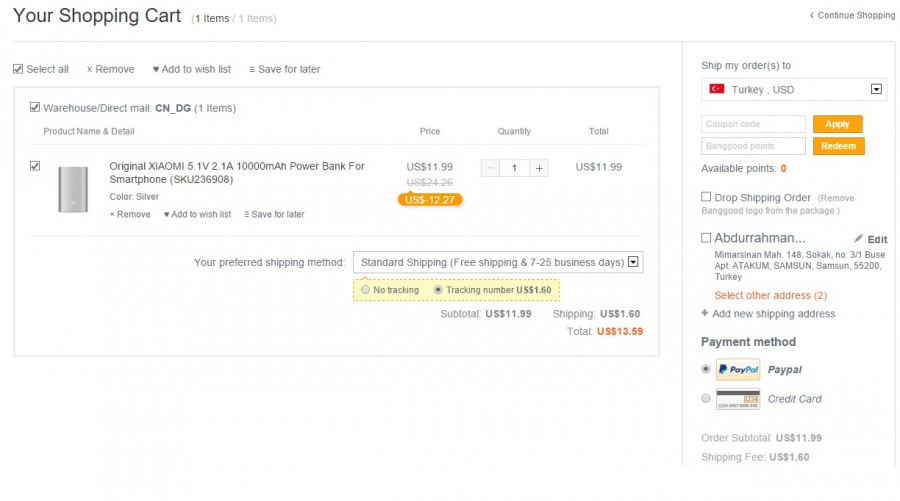Click Add new shipping address link

pos(768,314)
